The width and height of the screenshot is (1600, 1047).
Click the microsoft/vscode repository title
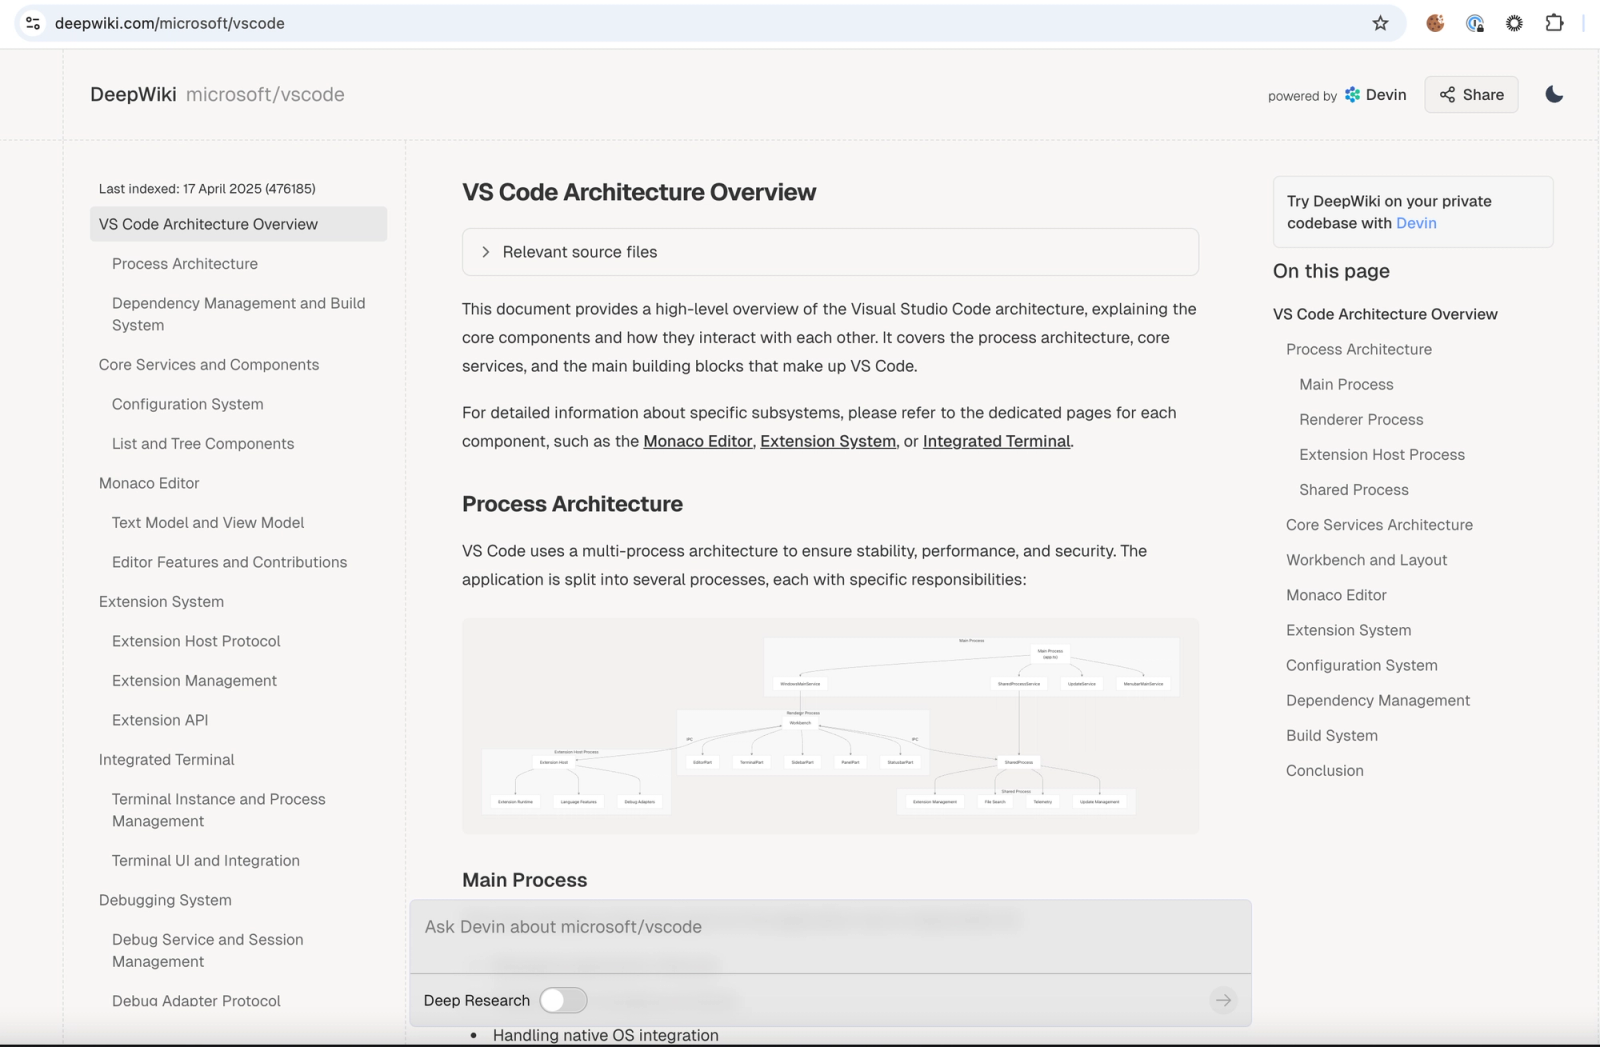click(x=265, y=94)
